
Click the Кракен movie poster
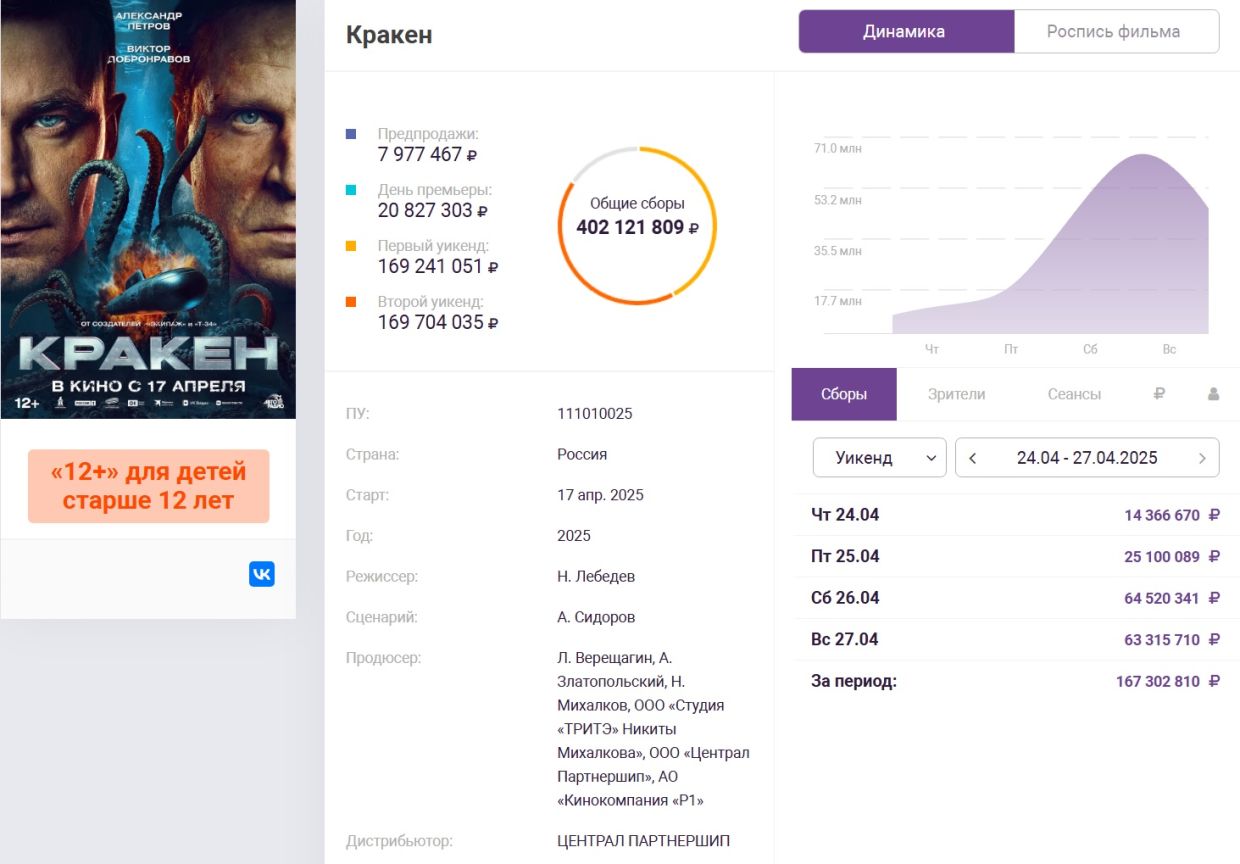148,208
